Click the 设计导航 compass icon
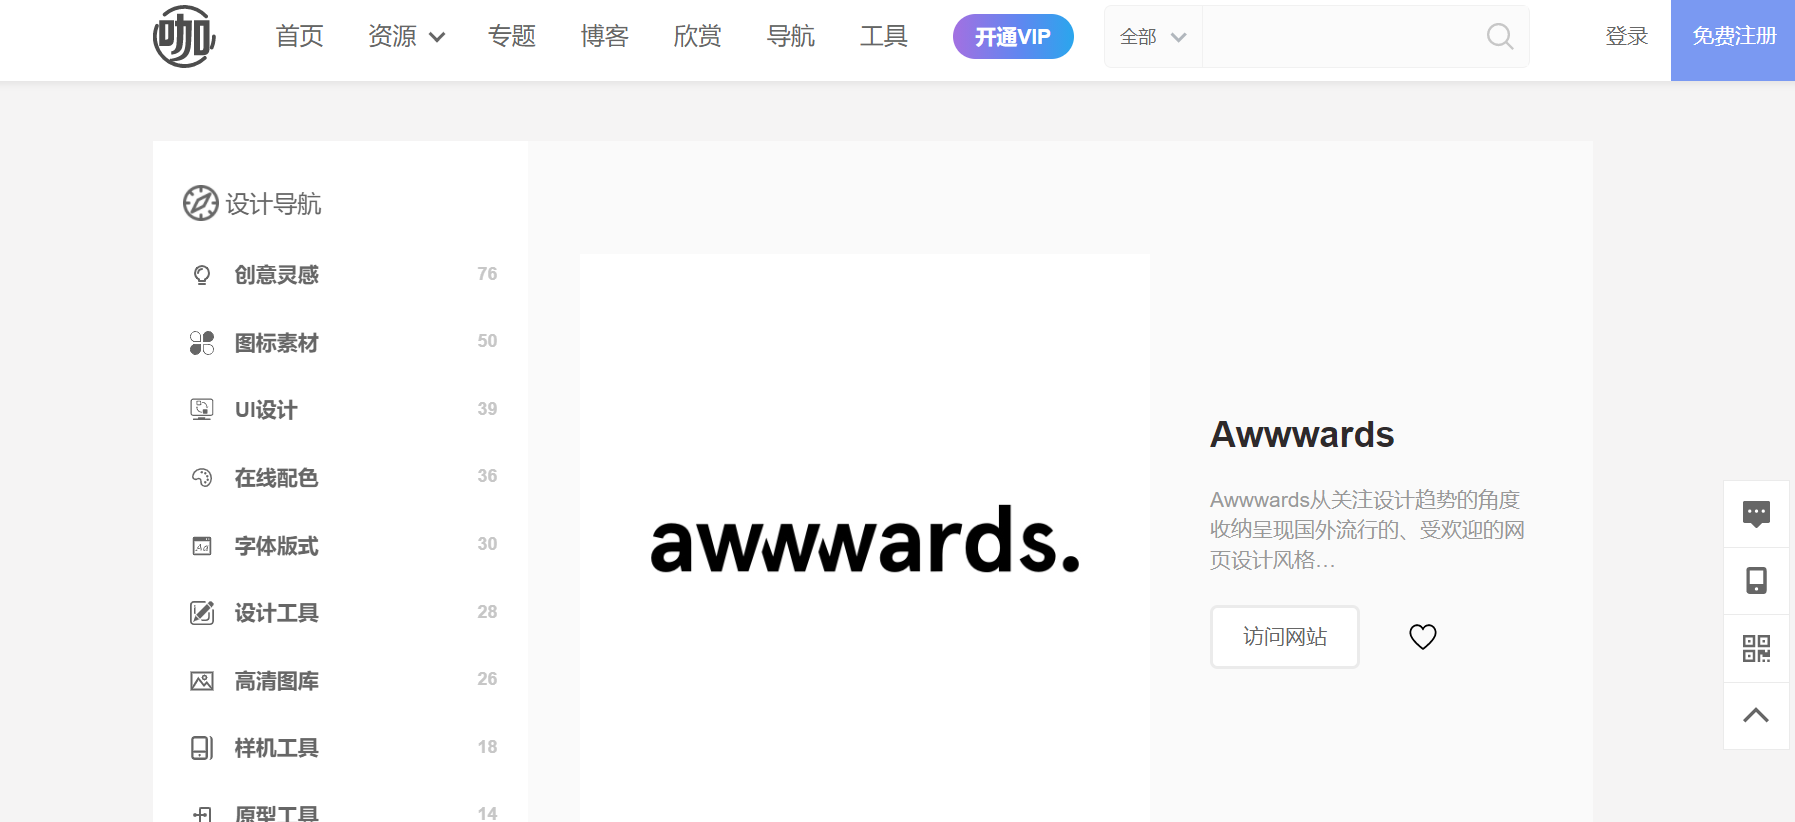The width and height of the screenshot is (1795, 822). 200,203
